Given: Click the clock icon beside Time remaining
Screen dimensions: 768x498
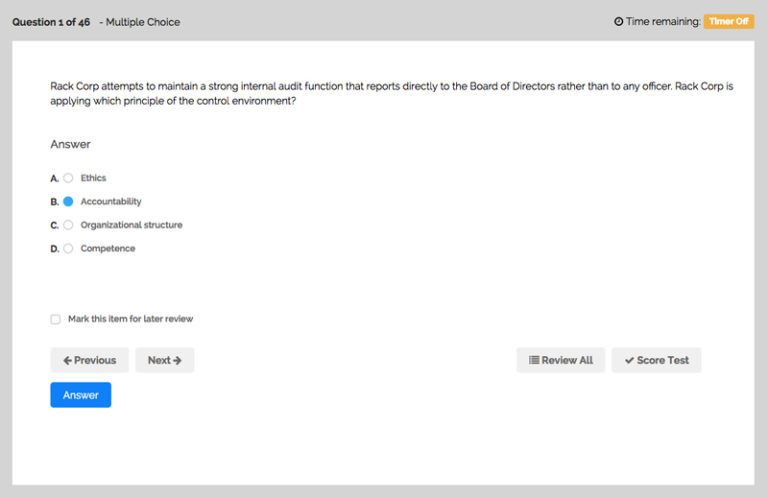Looking at the screenshot, I should [x=619, y=21].
